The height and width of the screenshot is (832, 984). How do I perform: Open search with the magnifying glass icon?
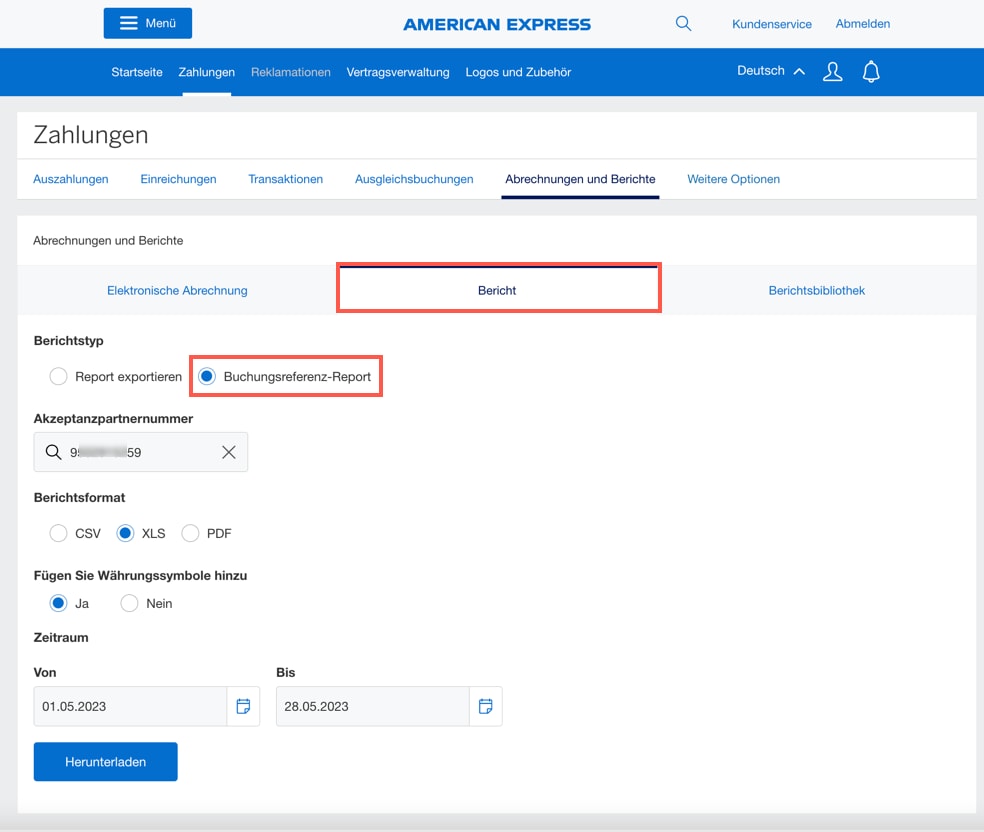coord(684,23)
